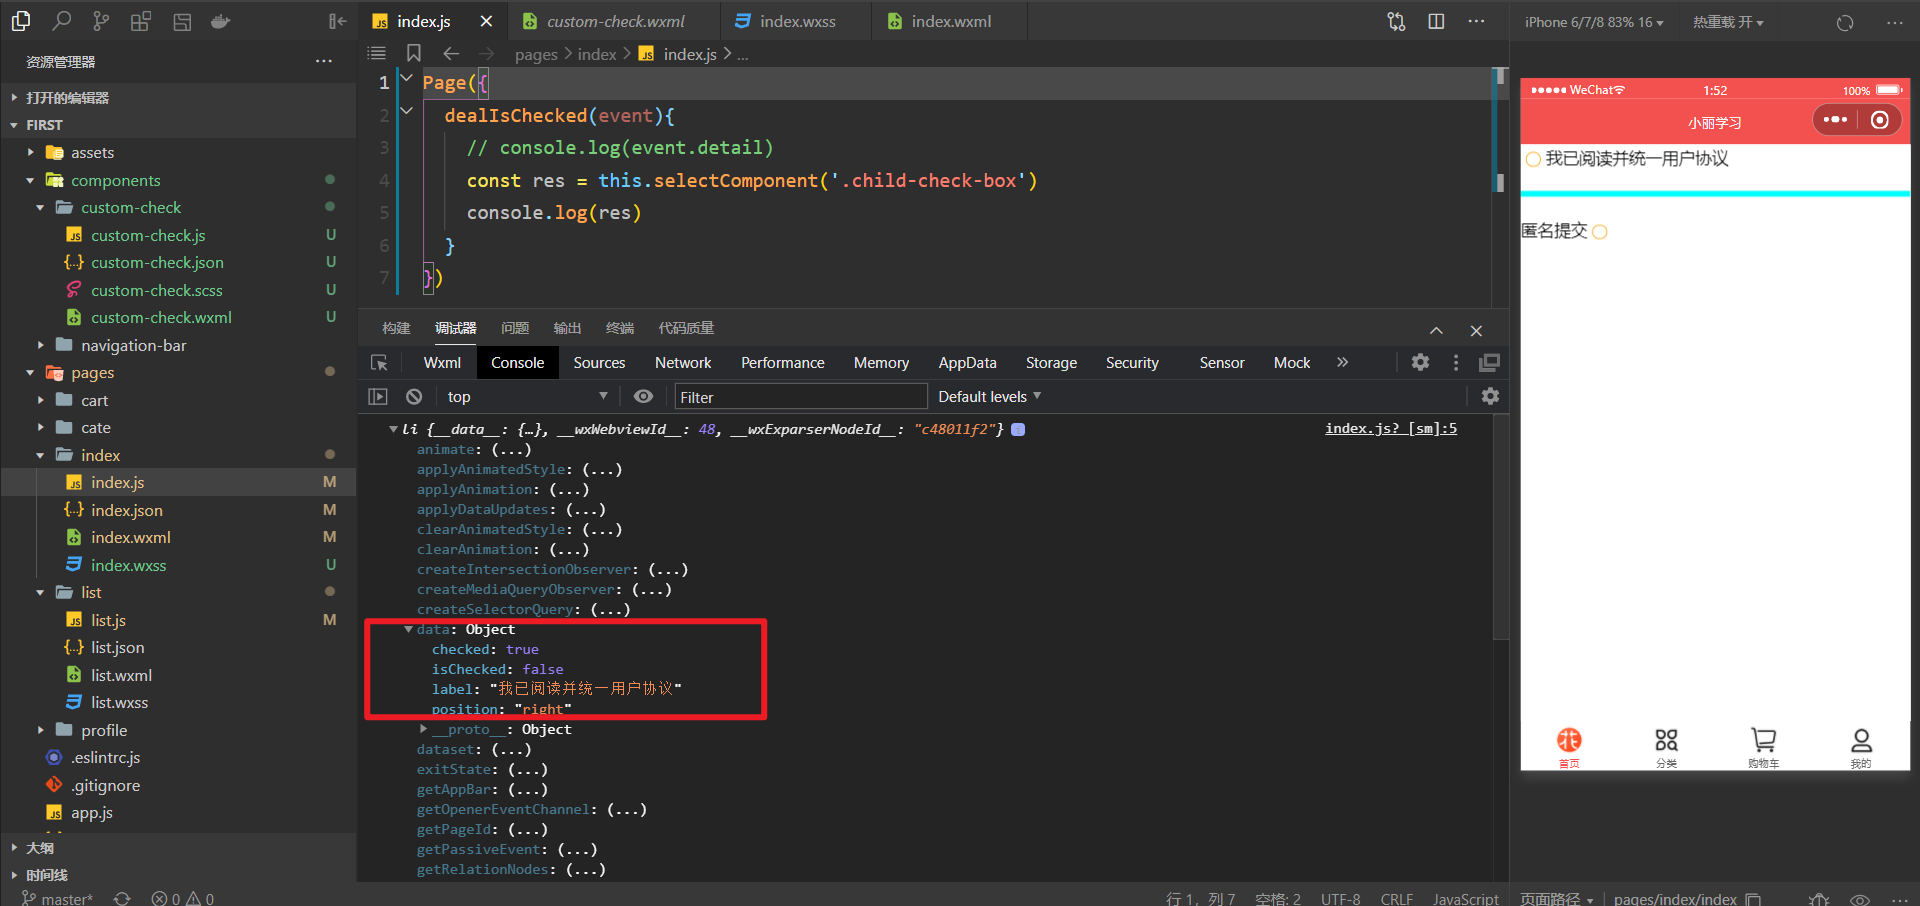Tap the capsule close circle button in simulator

pyautogui.click(x=1880, y=120)
